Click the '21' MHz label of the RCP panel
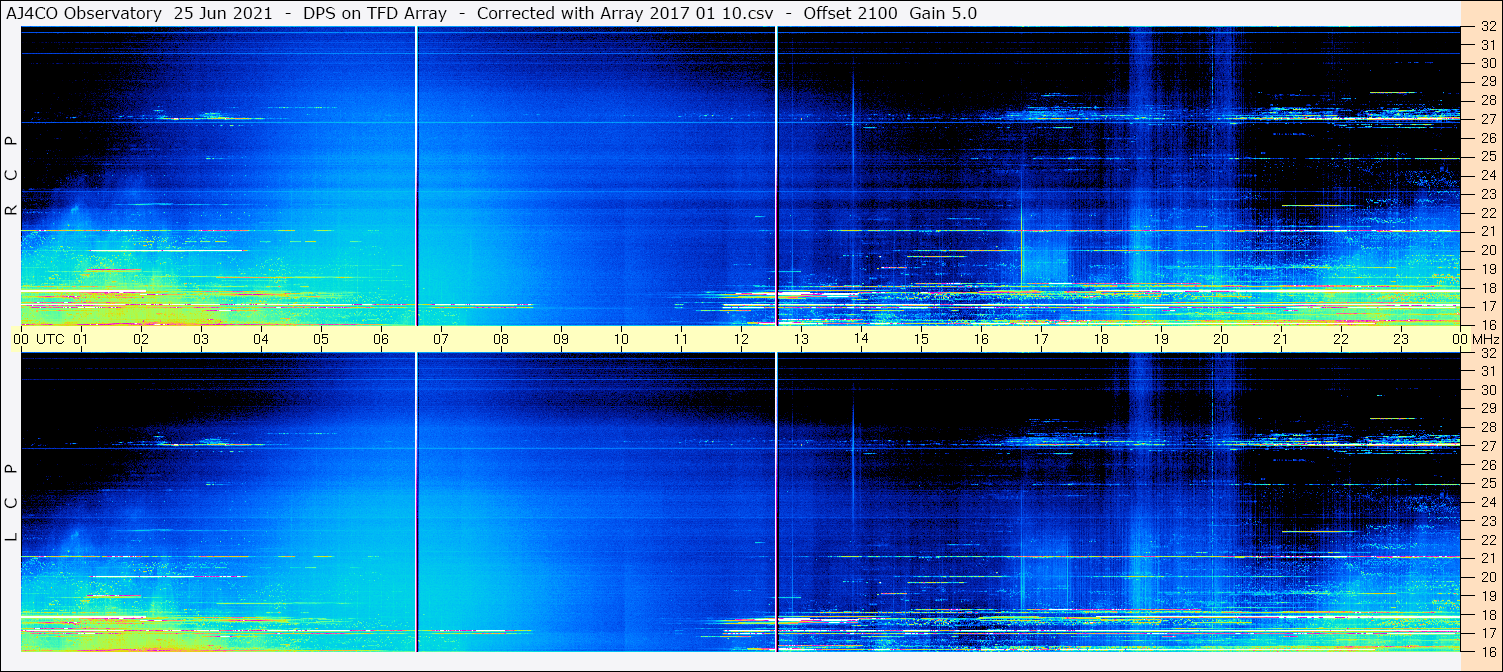The height and width of the screenshot is (672, 1503). 1487,232
